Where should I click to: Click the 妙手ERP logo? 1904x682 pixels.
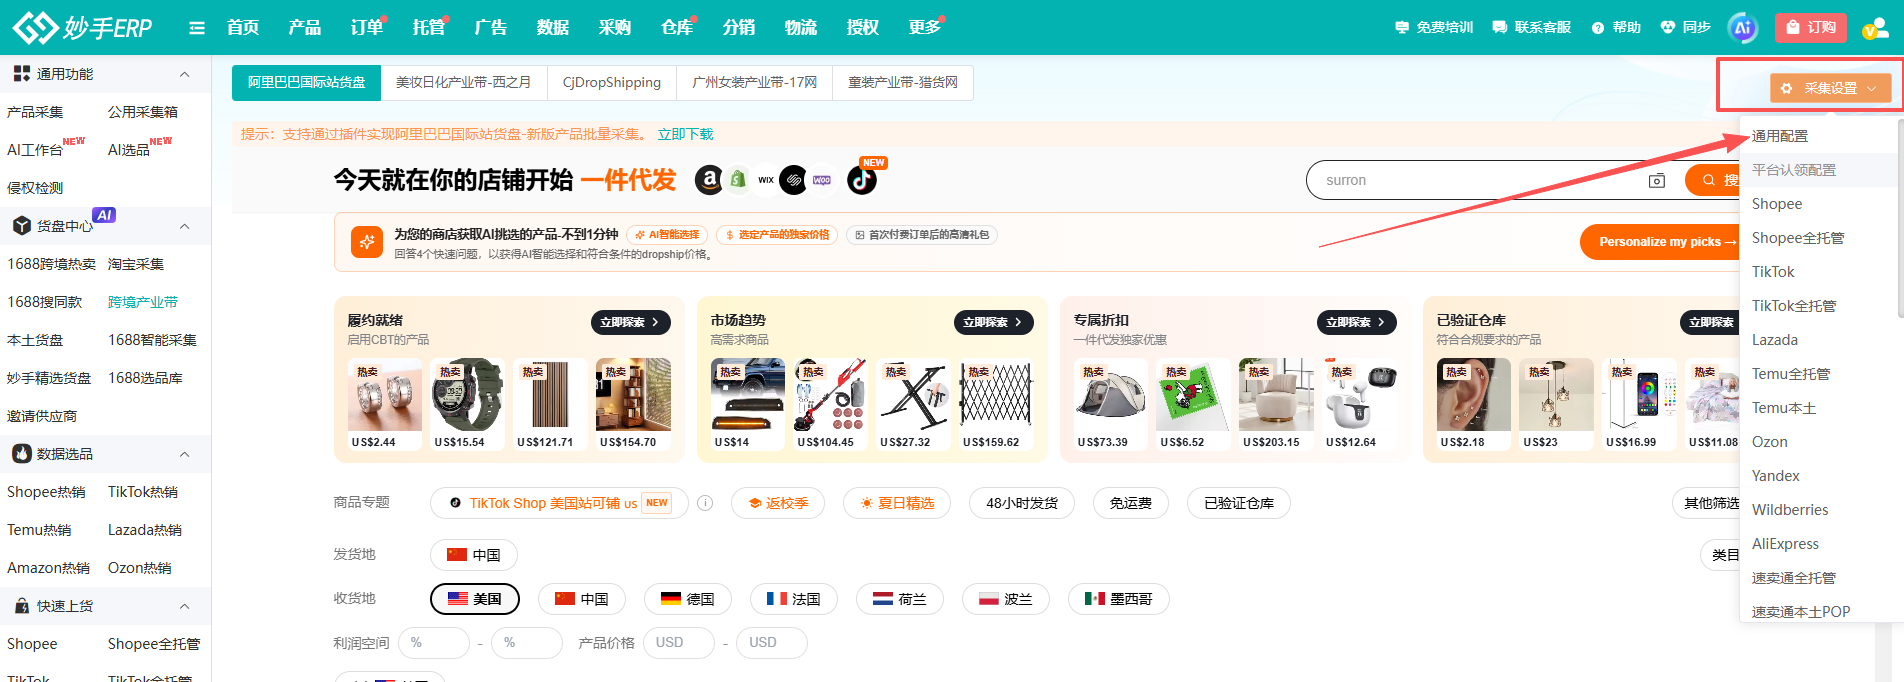(82, 27)
